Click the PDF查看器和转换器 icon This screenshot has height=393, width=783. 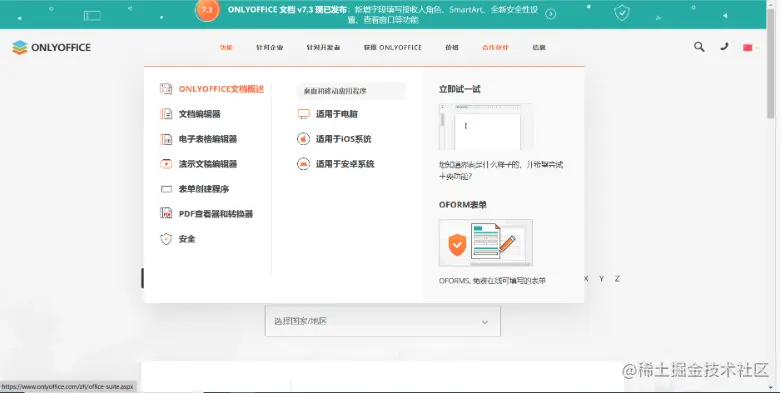(166, 213)
